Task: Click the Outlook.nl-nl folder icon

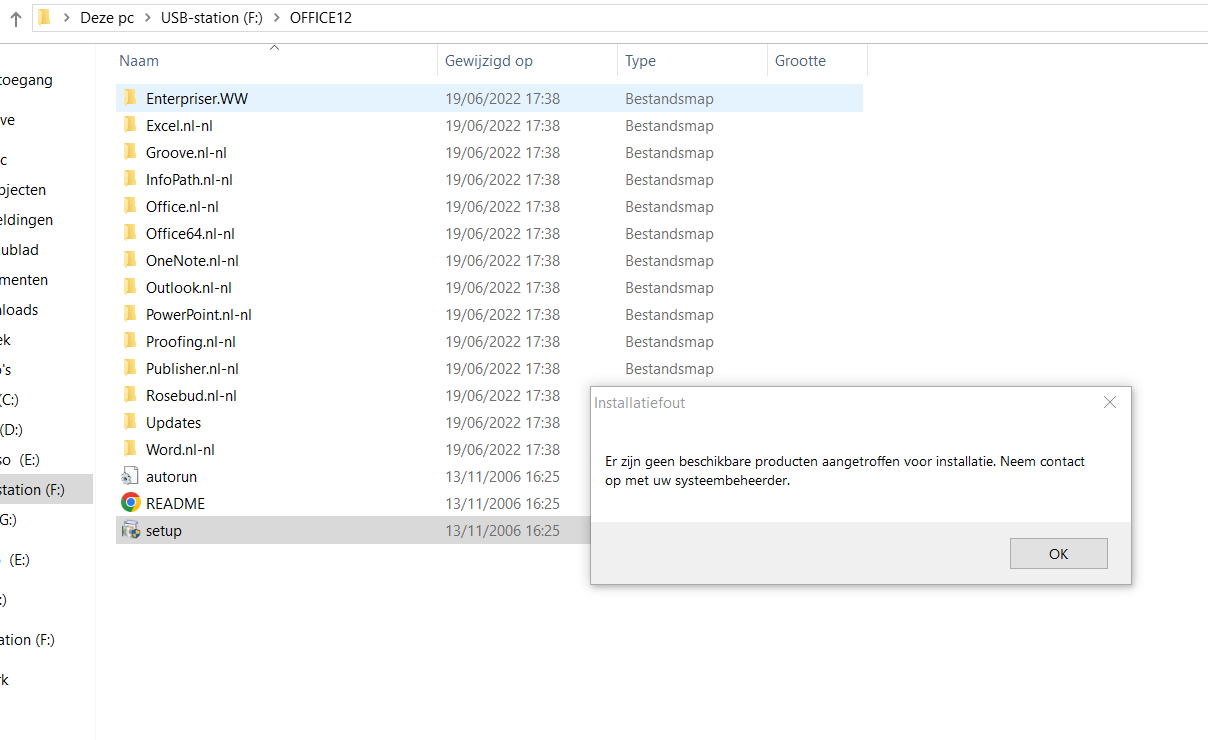Action: point(130,287)
